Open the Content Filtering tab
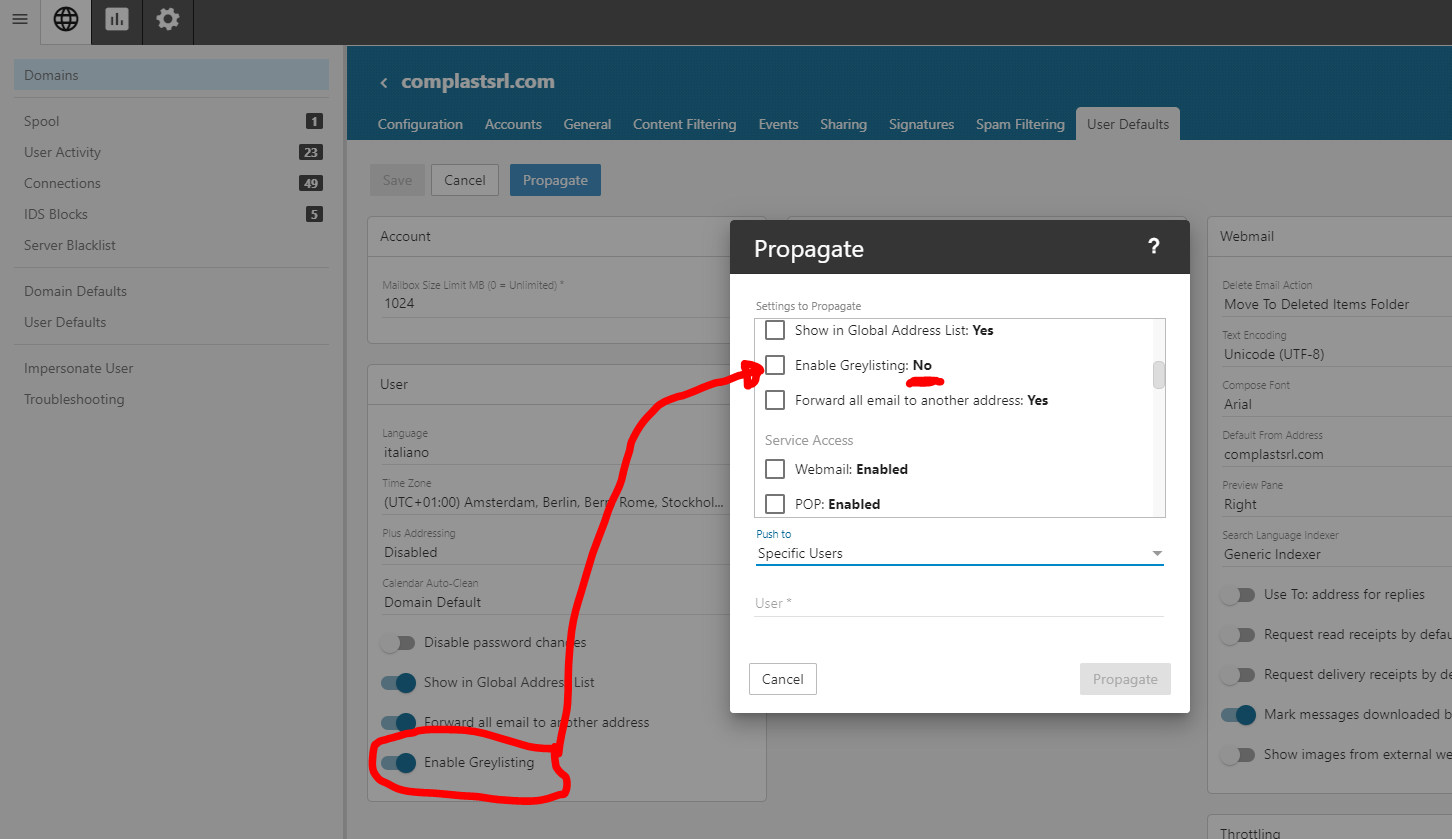Screen dimensions: 1452x839 click(x=684, y=125)
